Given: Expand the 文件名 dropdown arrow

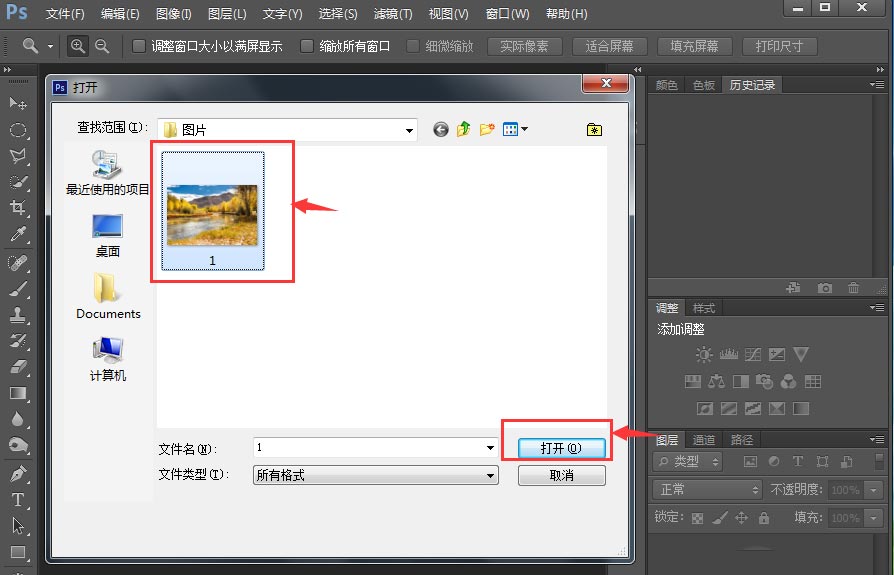Looking at the screenshot, I should [x=490, y=448].
